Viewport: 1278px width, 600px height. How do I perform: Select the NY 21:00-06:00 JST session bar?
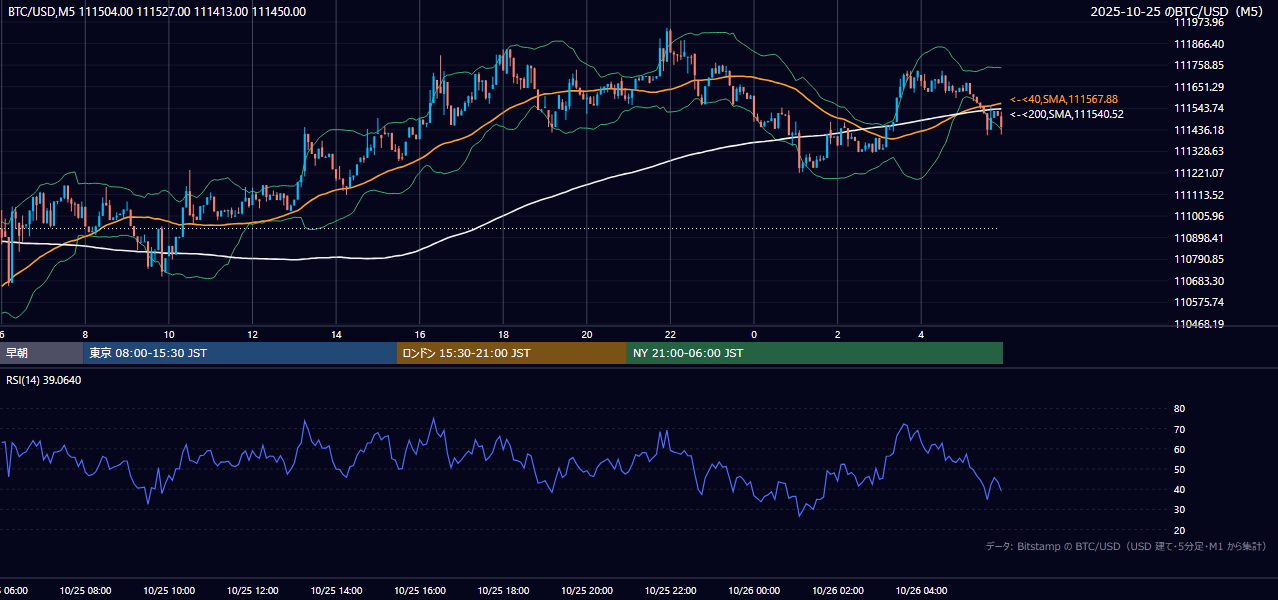click(815, 353)
